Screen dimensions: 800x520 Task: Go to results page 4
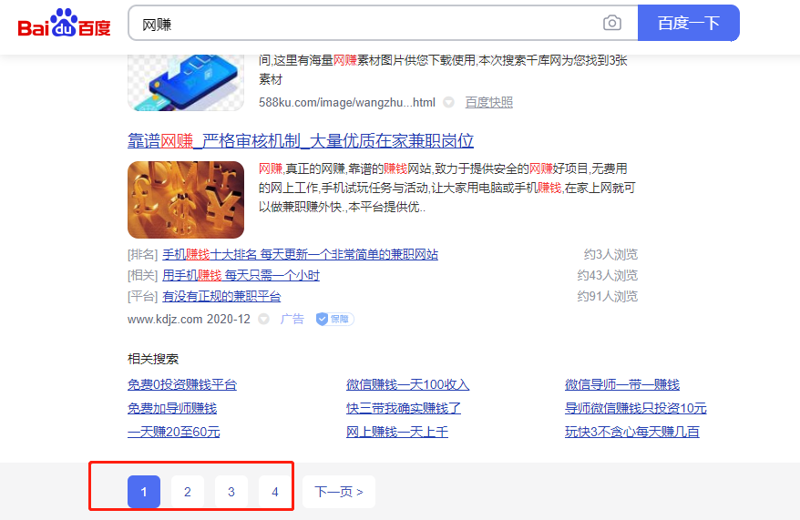275,491
